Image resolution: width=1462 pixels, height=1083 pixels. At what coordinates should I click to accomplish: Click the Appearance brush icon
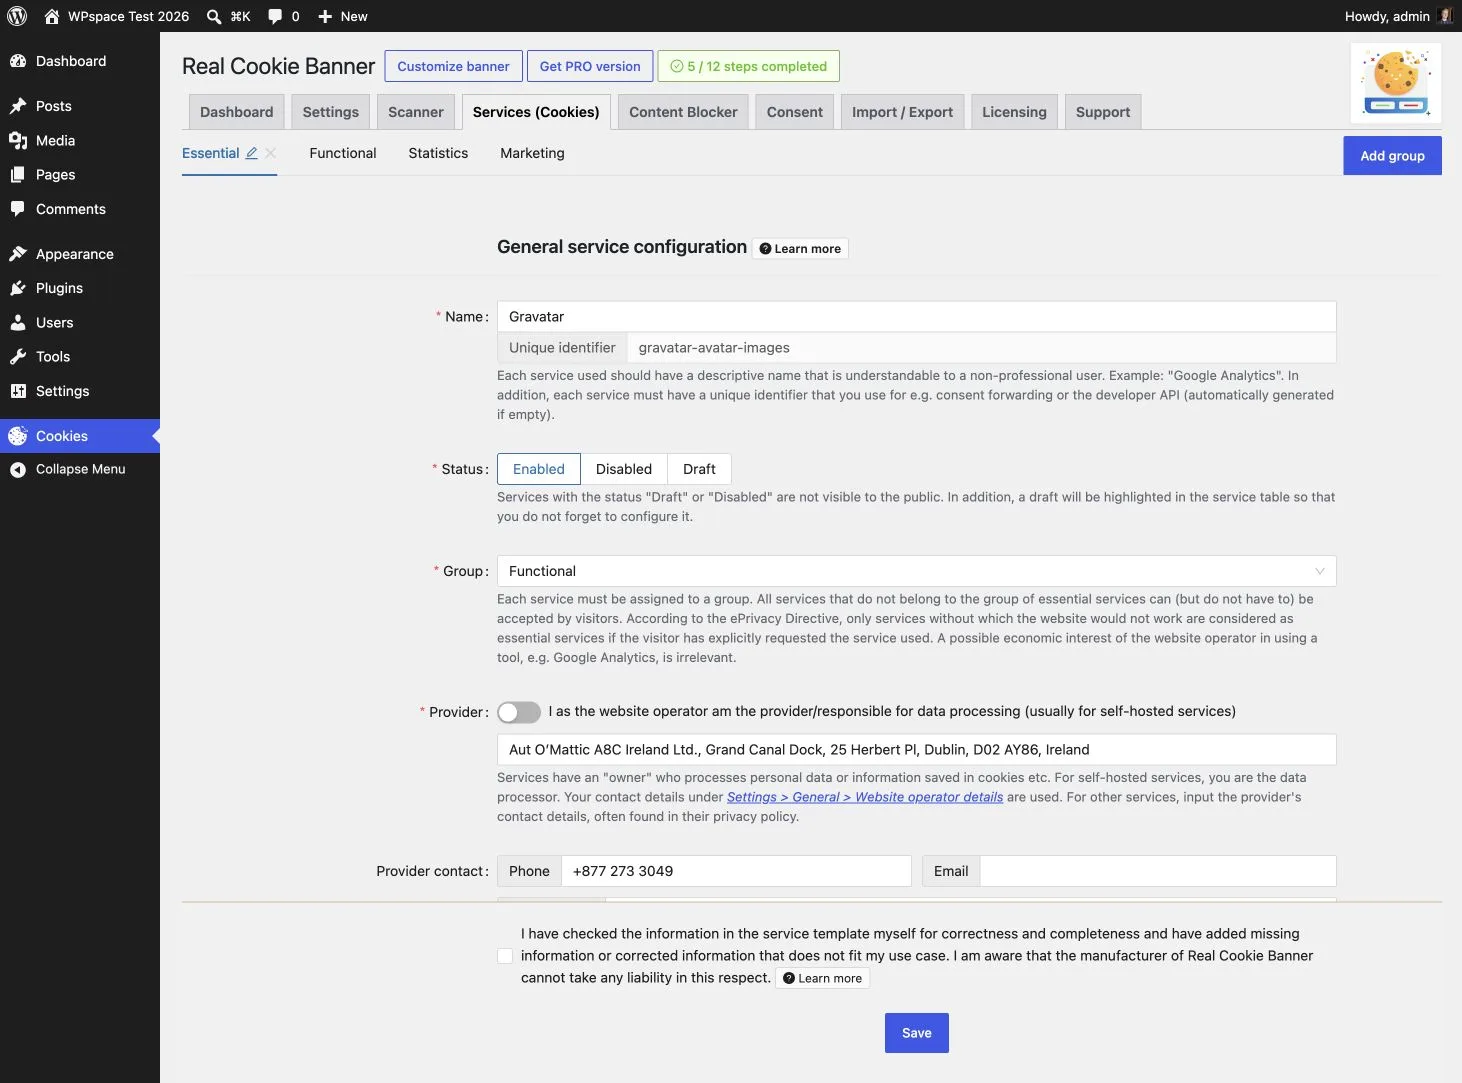(x=18, y=254)
